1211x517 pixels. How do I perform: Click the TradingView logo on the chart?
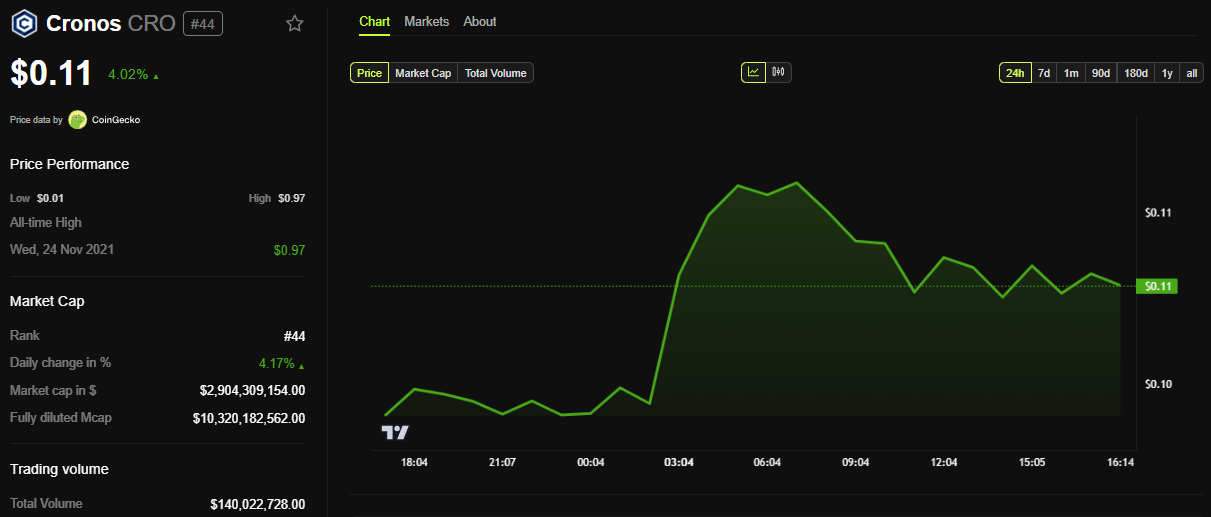395,432
